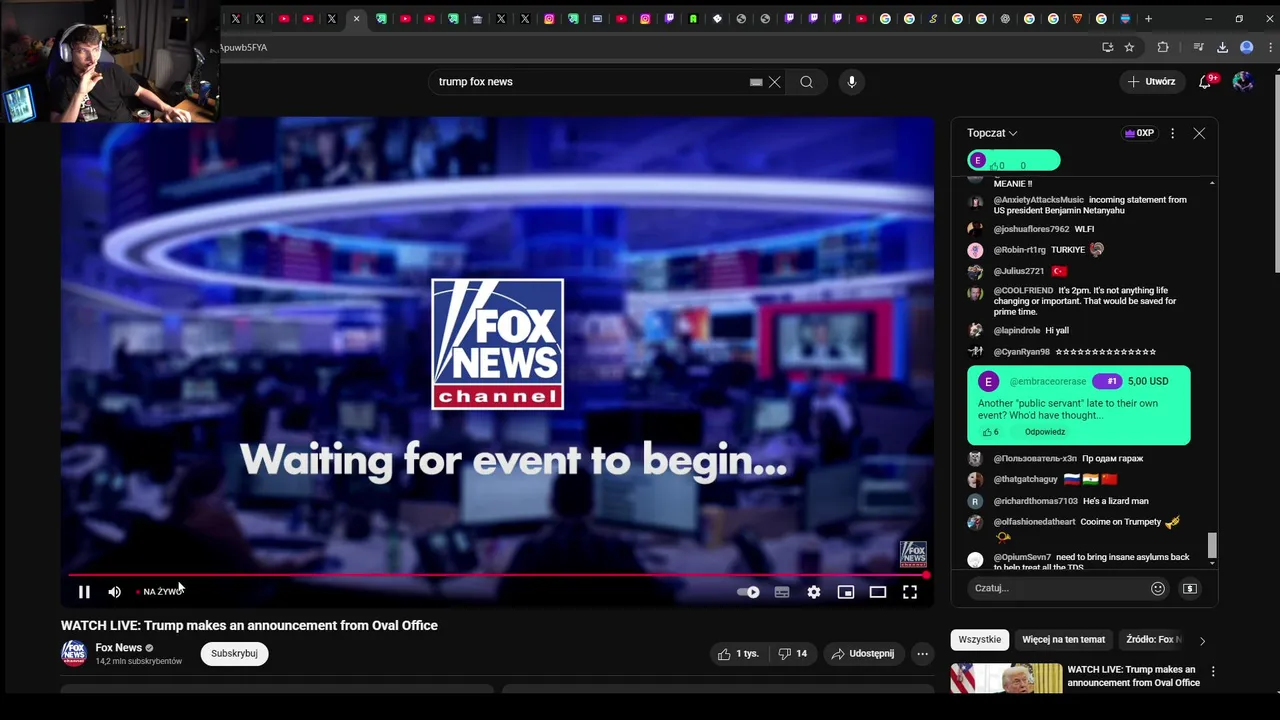Click username @AnxietyAttacksMusic in chat
Image resolution: width=1280 pixels, height=720 pixels.
pos(1038,200)
